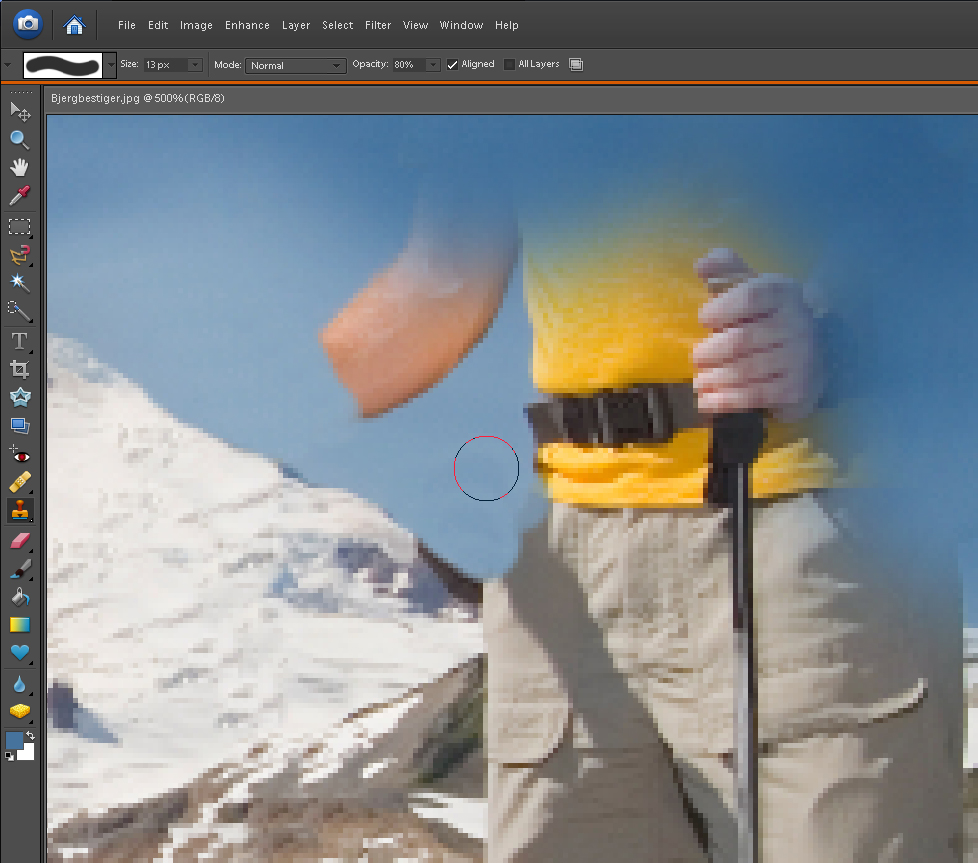978x863 pixels.
Task: Select the Horizontal Type tool
Action: click(x=19, y=341)
